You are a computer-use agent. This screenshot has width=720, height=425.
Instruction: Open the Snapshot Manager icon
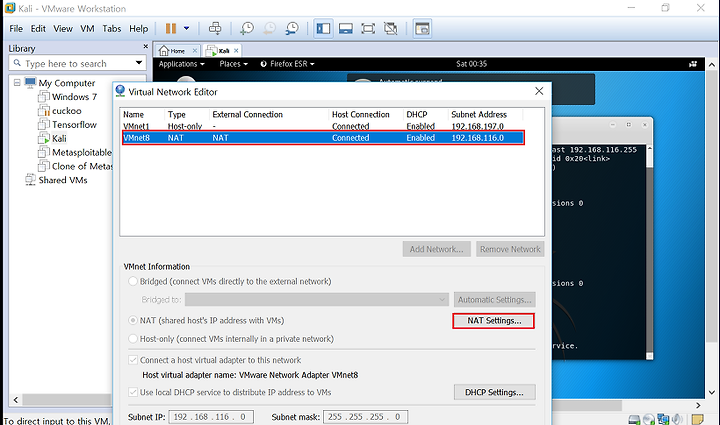pyautogui.click(x=292, y=28)
